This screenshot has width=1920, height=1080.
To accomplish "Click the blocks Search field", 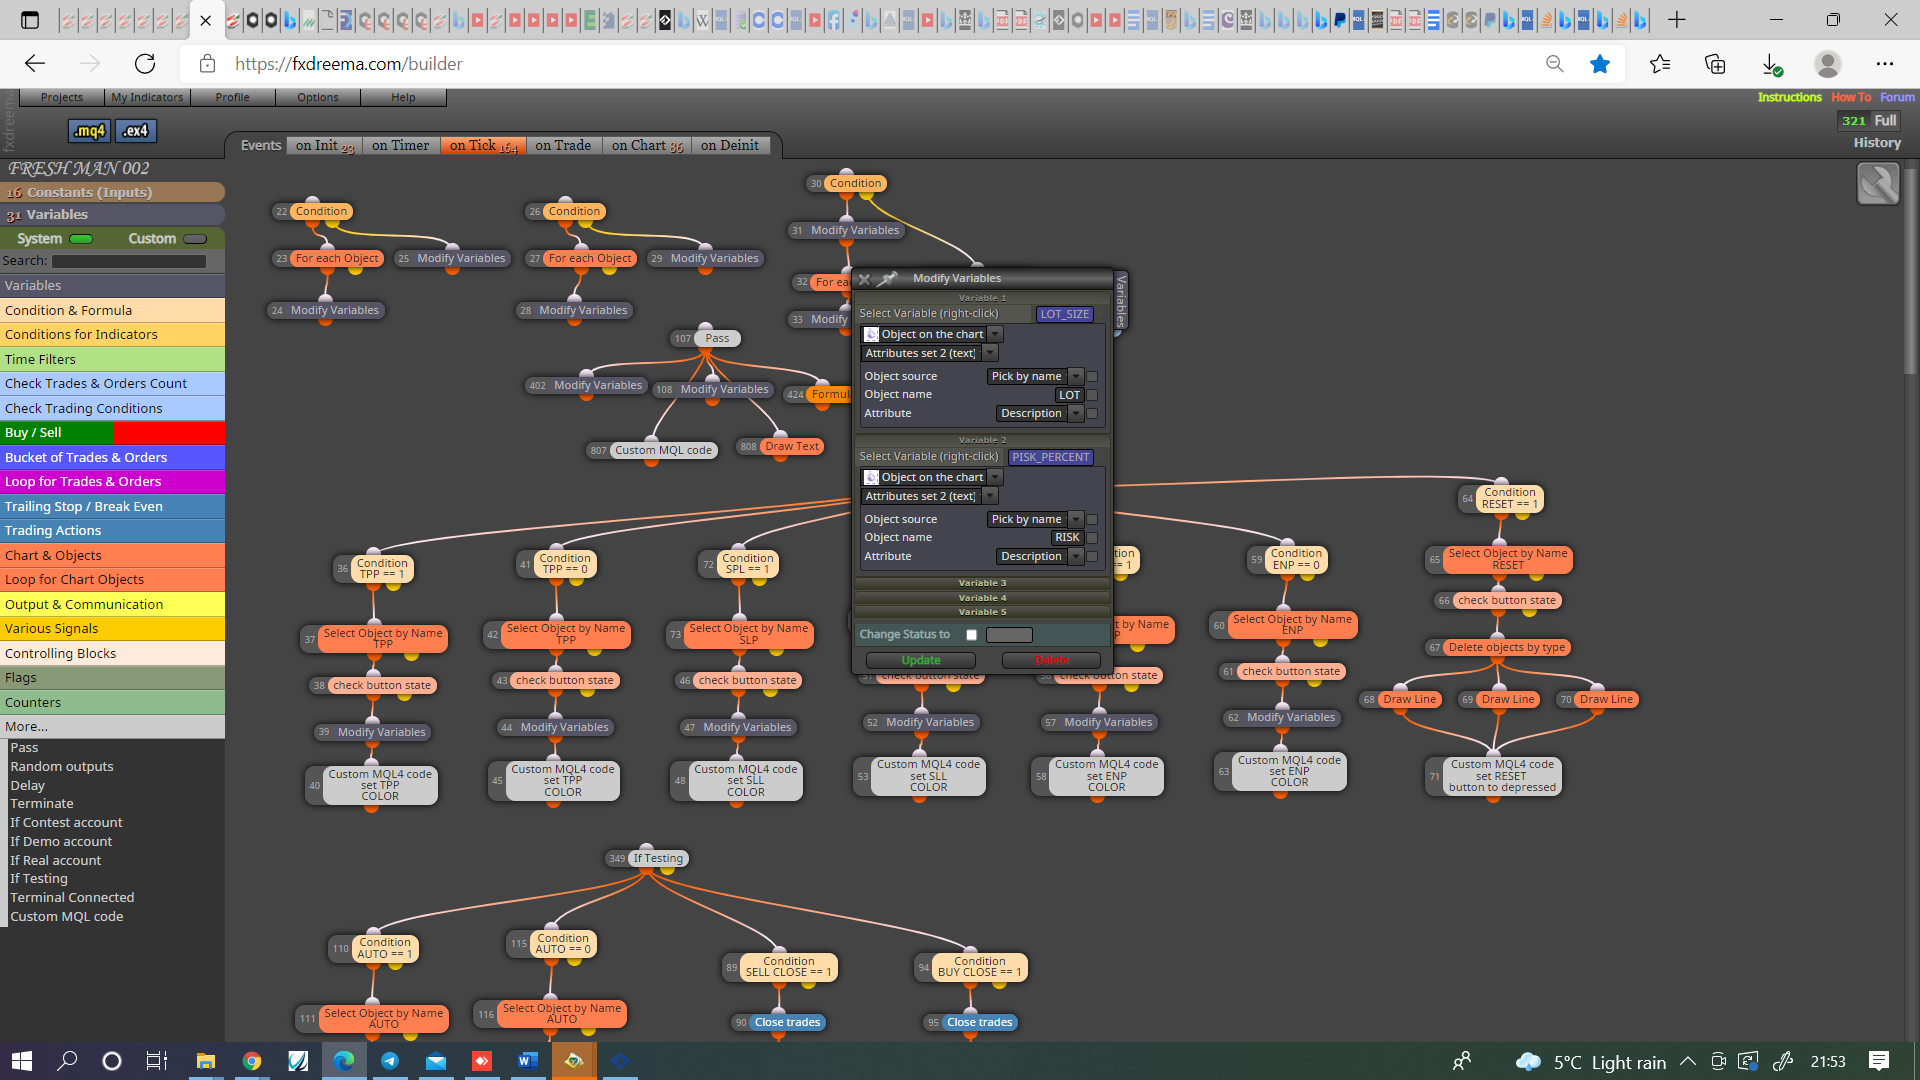I will (x=129, y=261).
